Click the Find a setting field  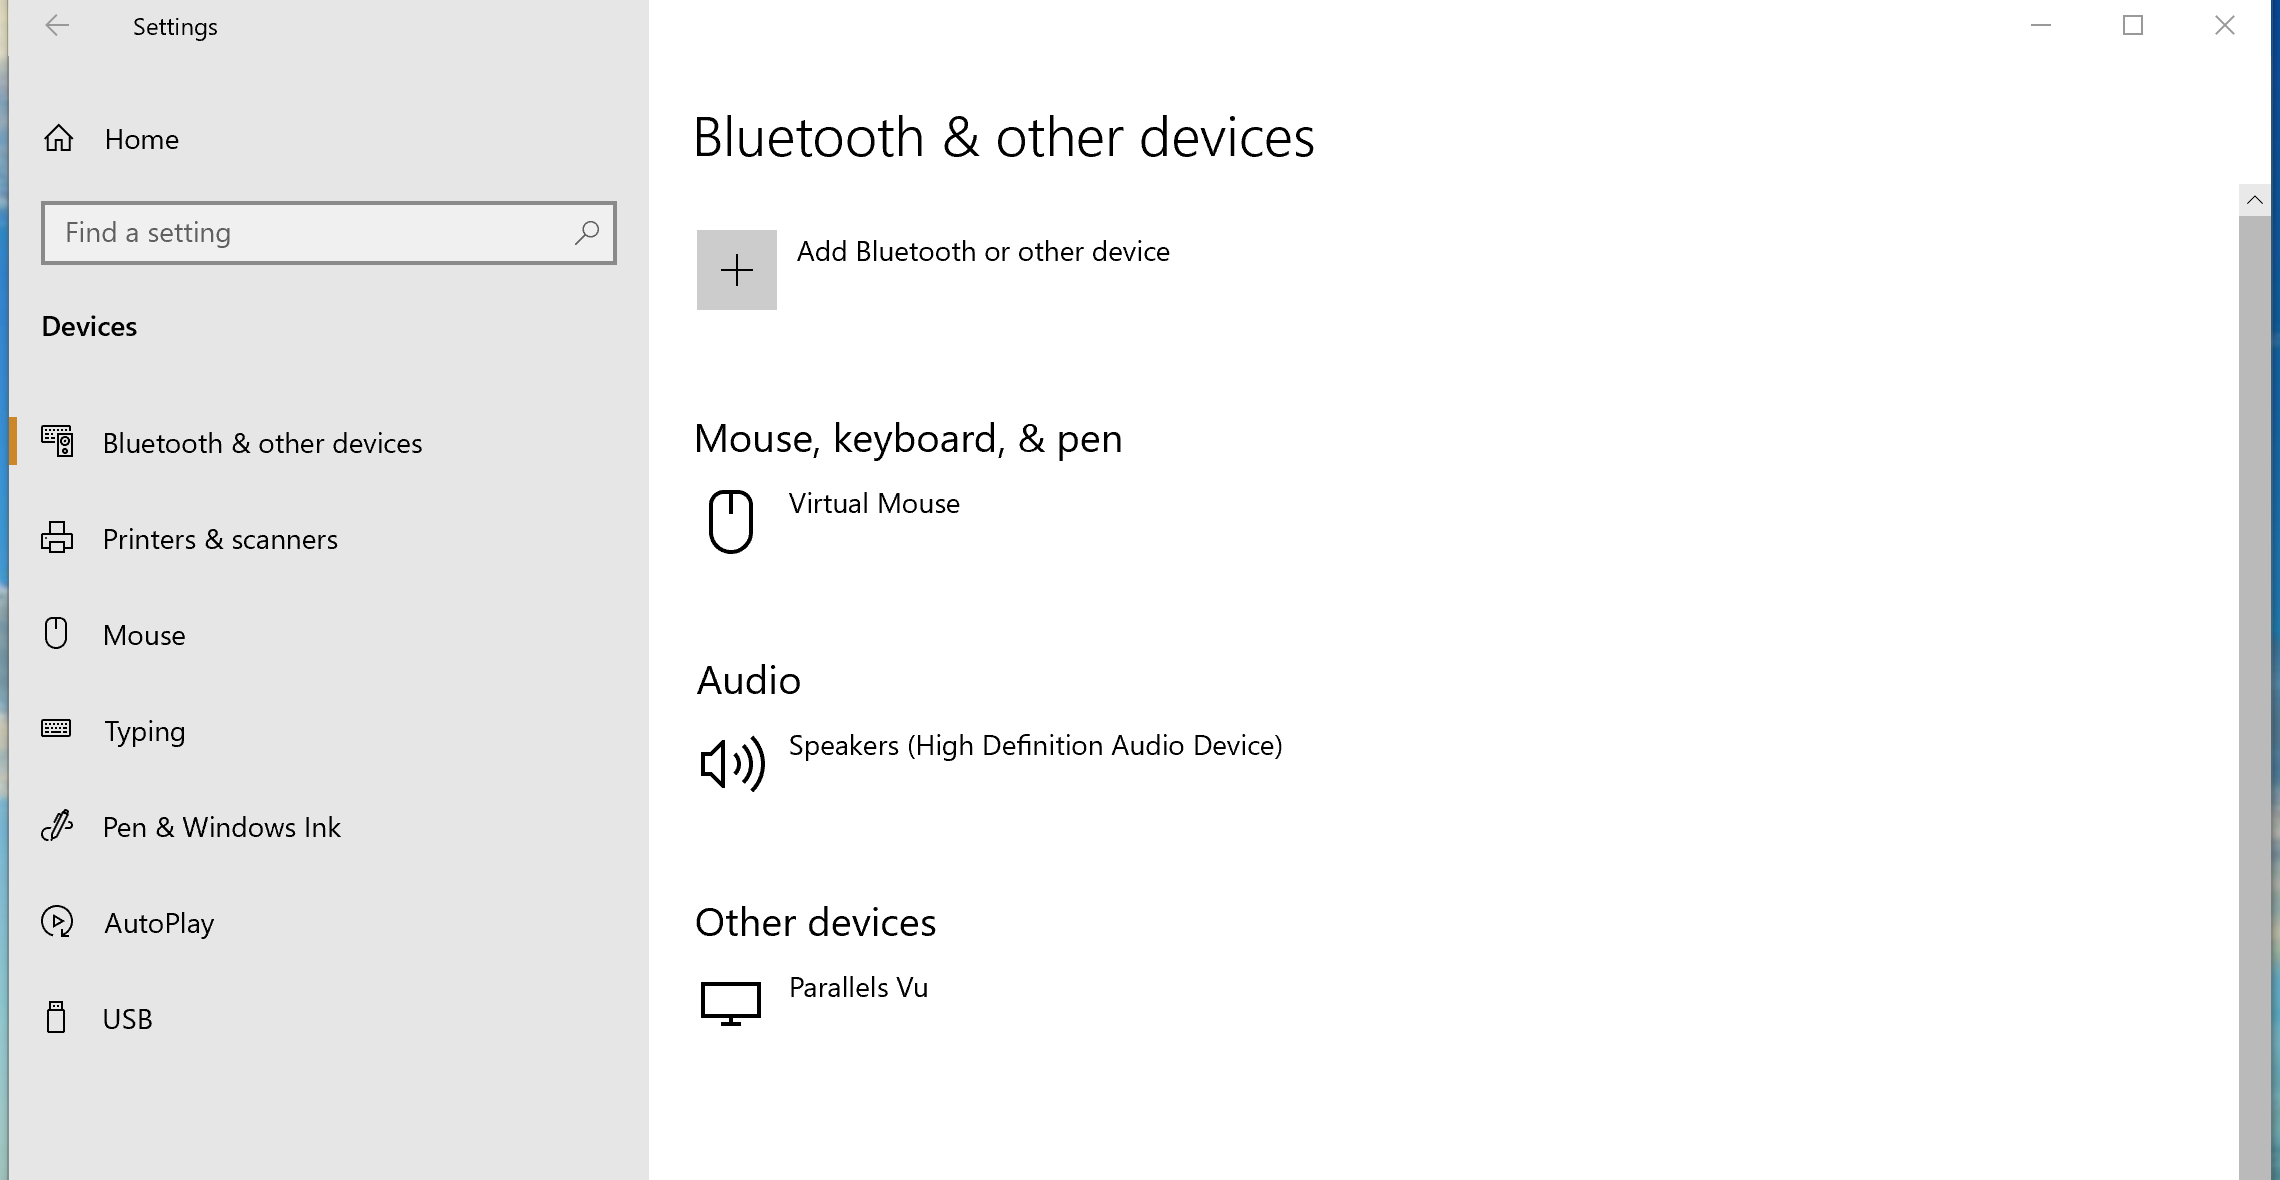coord(310,233)
